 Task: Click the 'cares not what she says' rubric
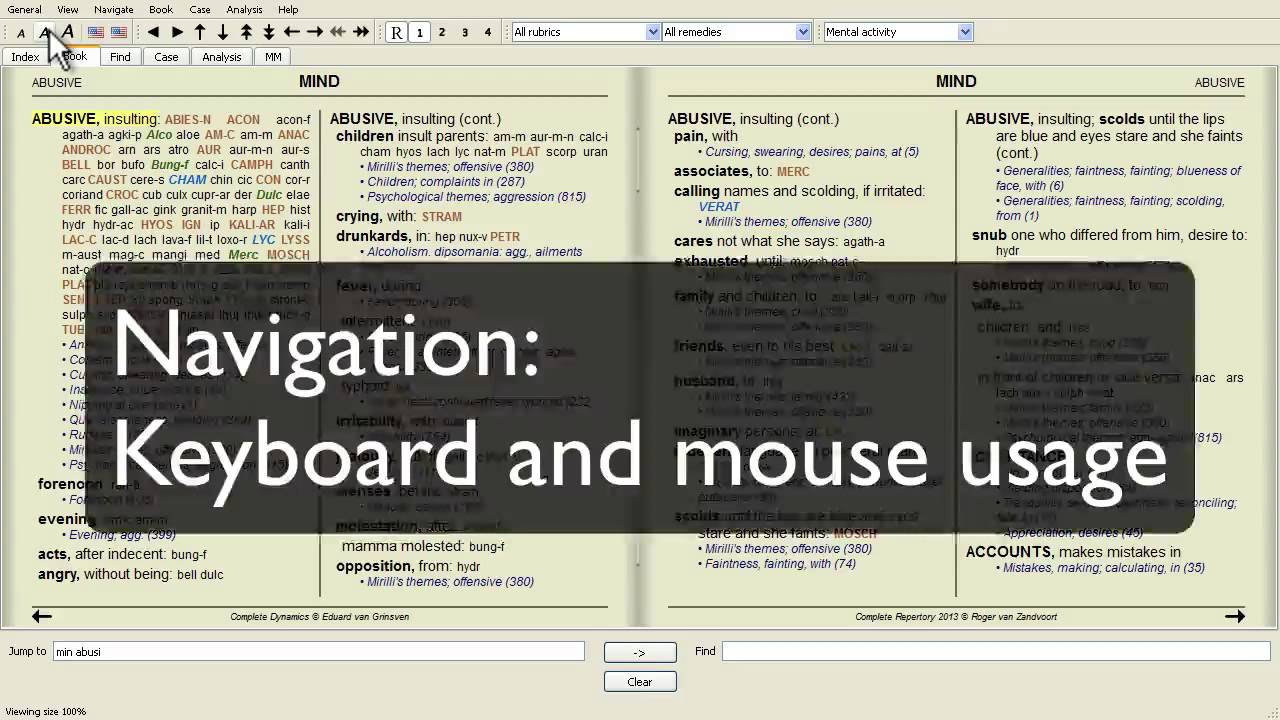pos(779,241)
